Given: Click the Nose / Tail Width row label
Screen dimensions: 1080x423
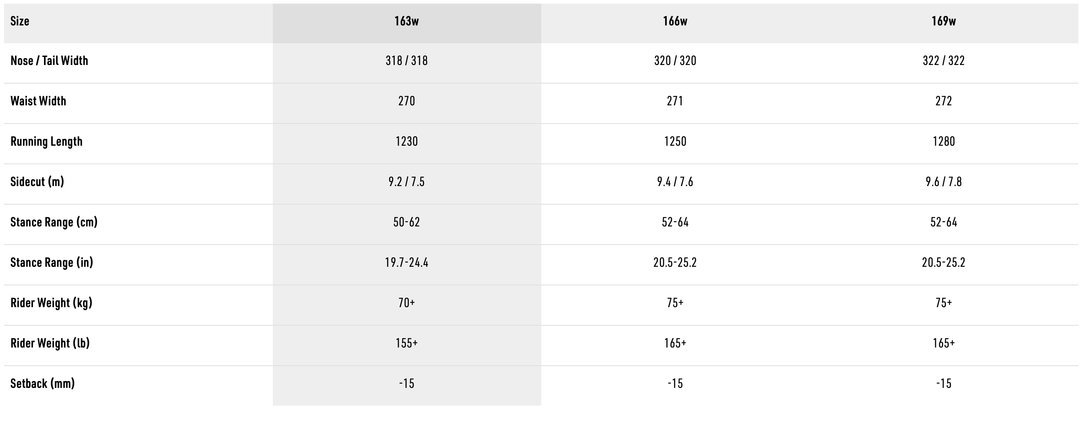Looking at the screenshot, I should [x=49, y=61].
